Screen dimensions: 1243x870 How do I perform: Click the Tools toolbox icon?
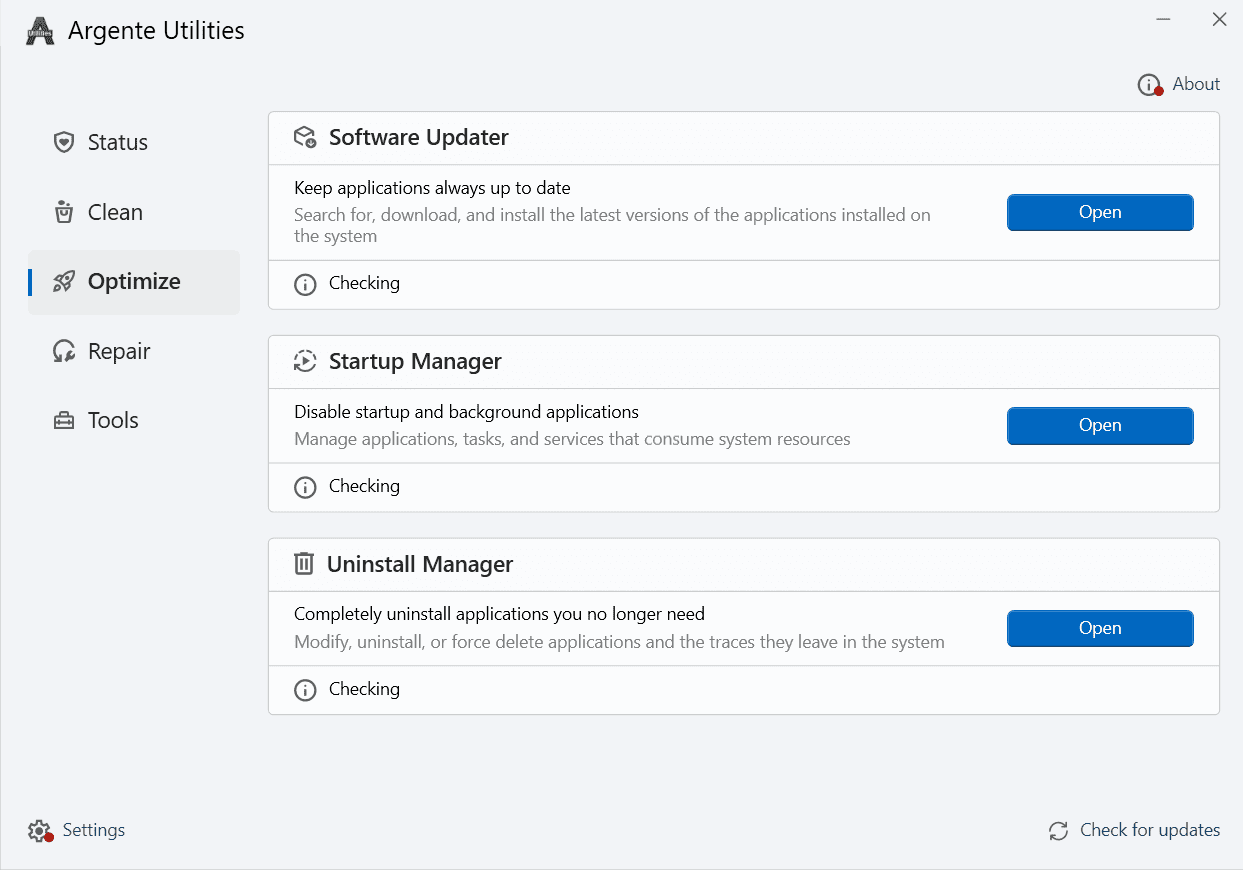tap(64, 421)
